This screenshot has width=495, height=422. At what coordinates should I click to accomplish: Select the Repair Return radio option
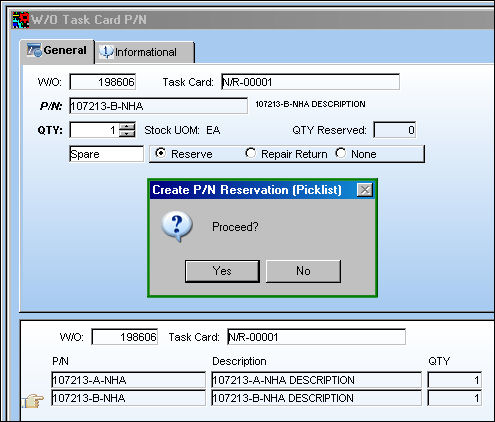250,153
